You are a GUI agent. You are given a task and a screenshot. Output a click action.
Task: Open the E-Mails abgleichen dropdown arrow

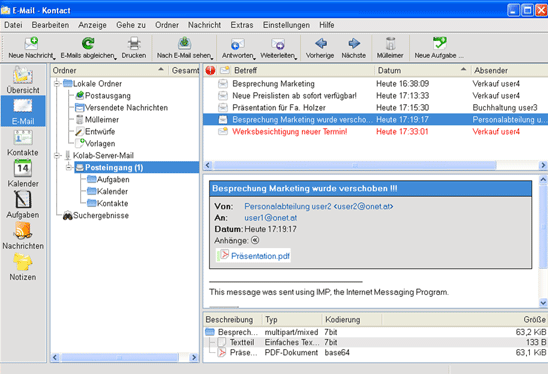click(x=115, y=58)
